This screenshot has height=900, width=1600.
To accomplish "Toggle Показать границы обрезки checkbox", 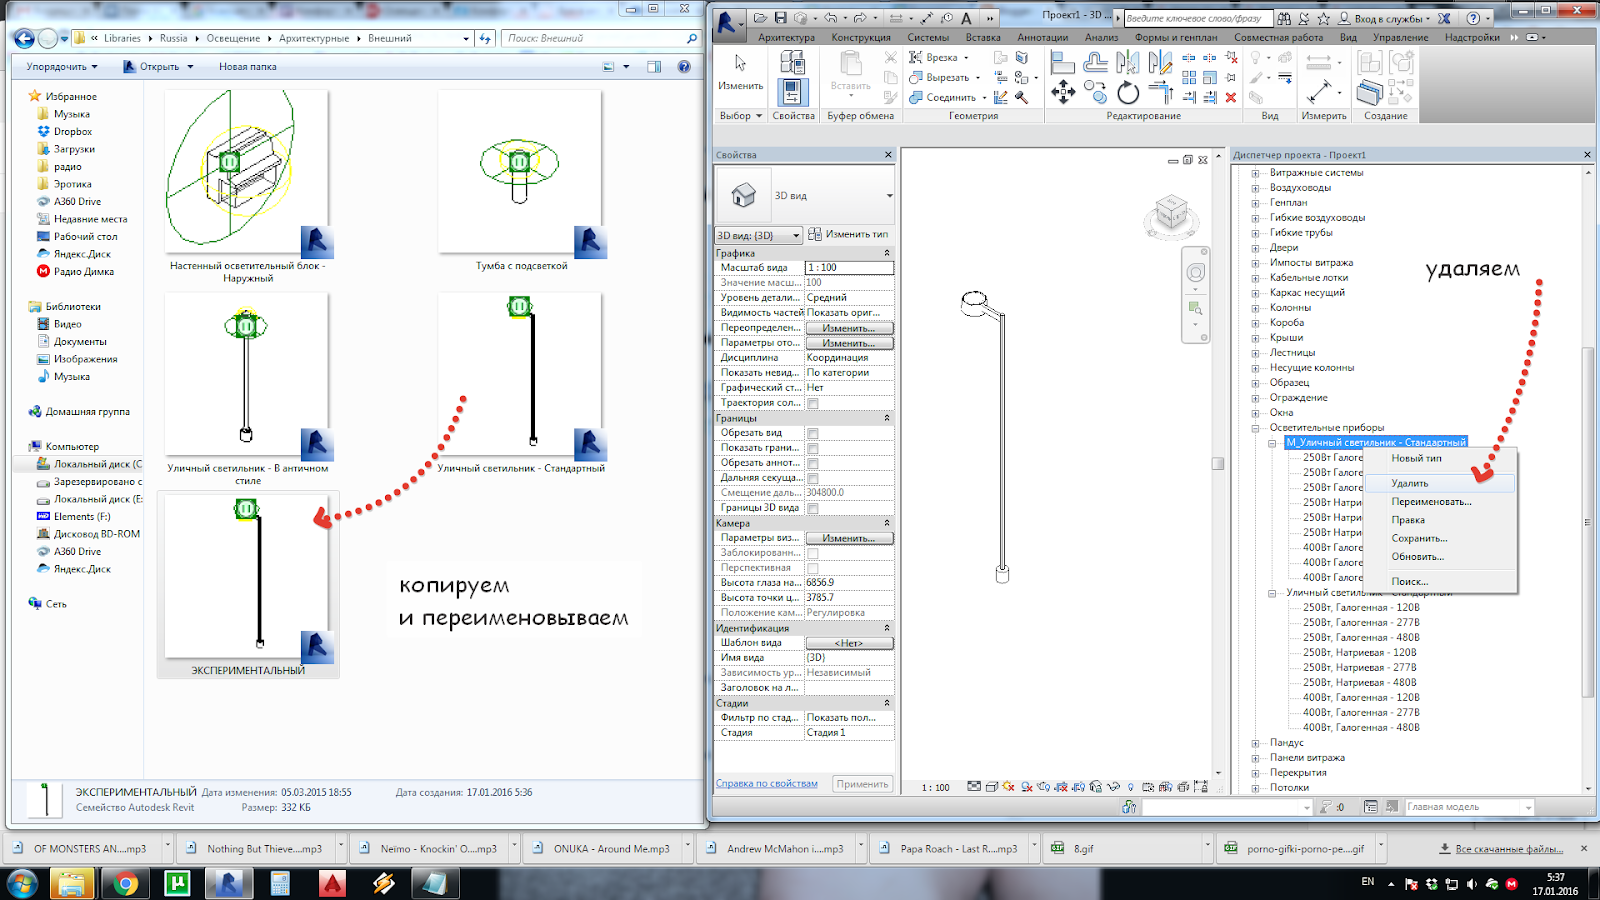I will (813, 448).
